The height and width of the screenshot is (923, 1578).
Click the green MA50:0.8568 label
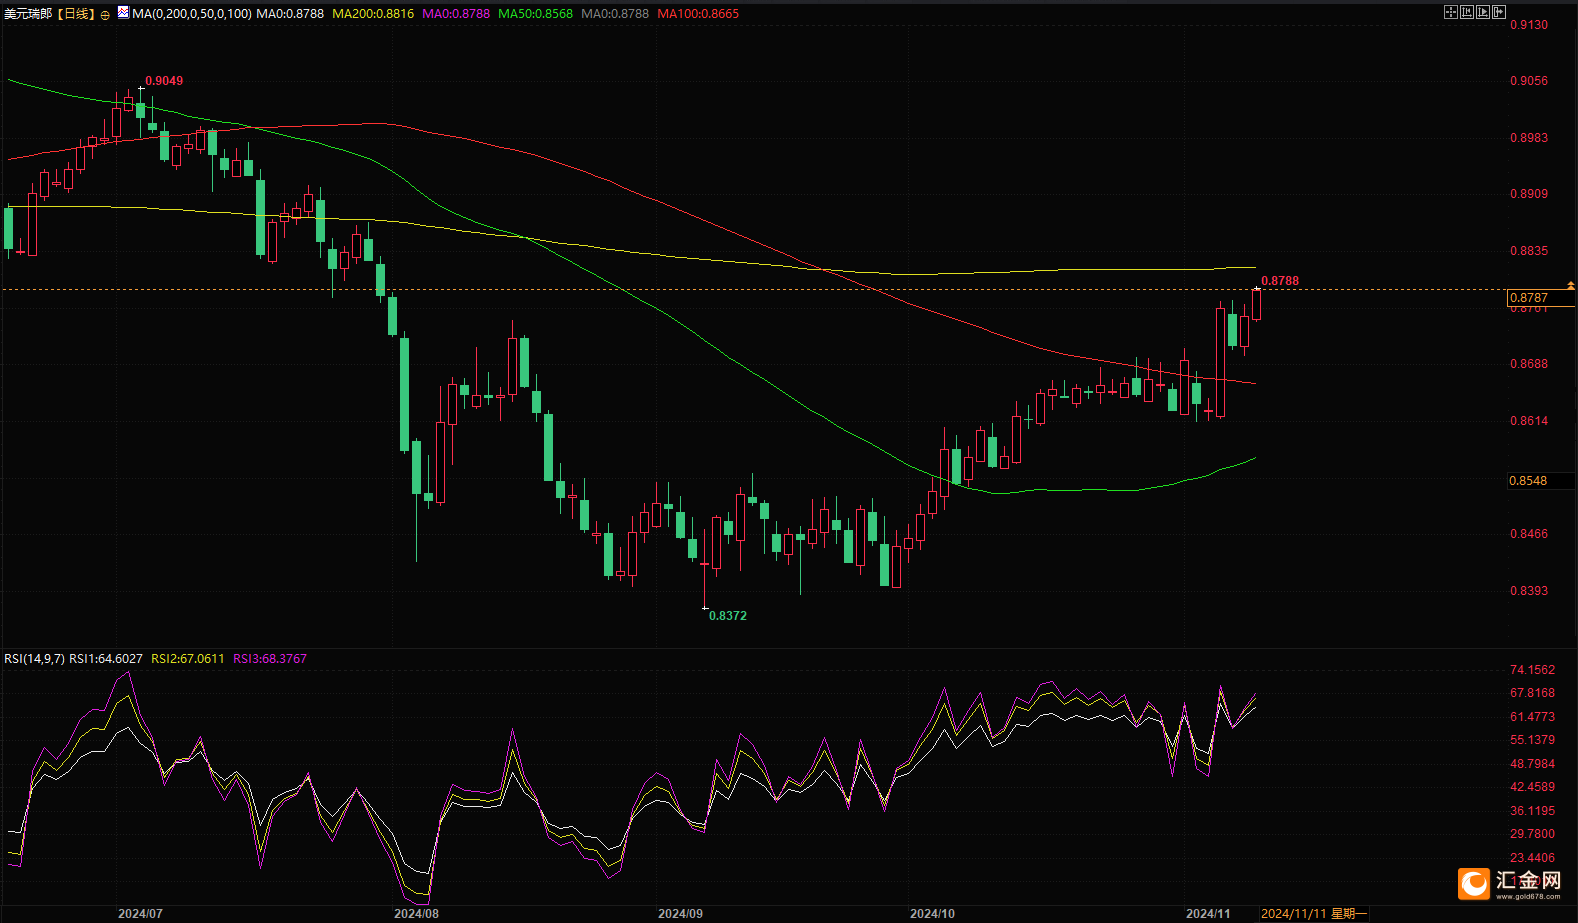[536, 14]
